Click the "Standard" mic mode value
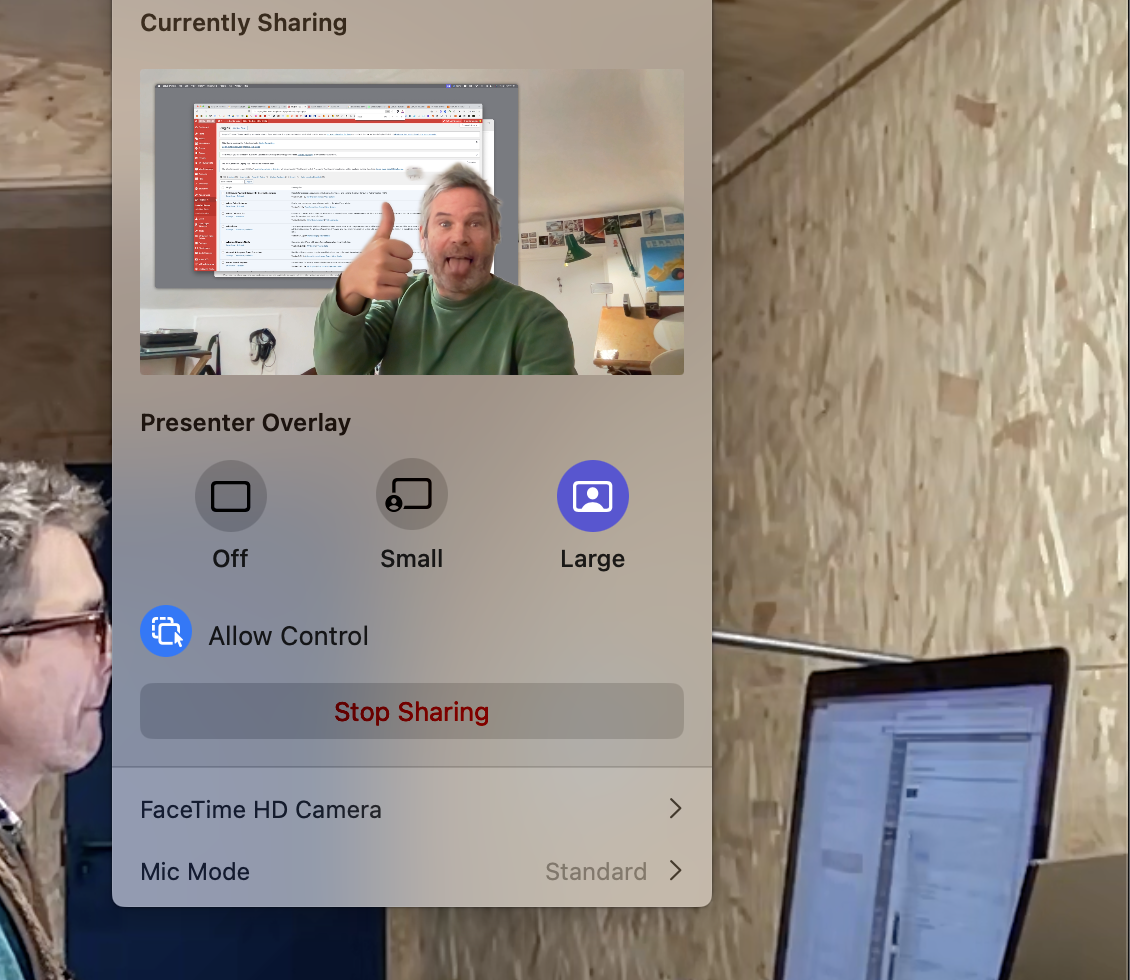 [595, 871]
